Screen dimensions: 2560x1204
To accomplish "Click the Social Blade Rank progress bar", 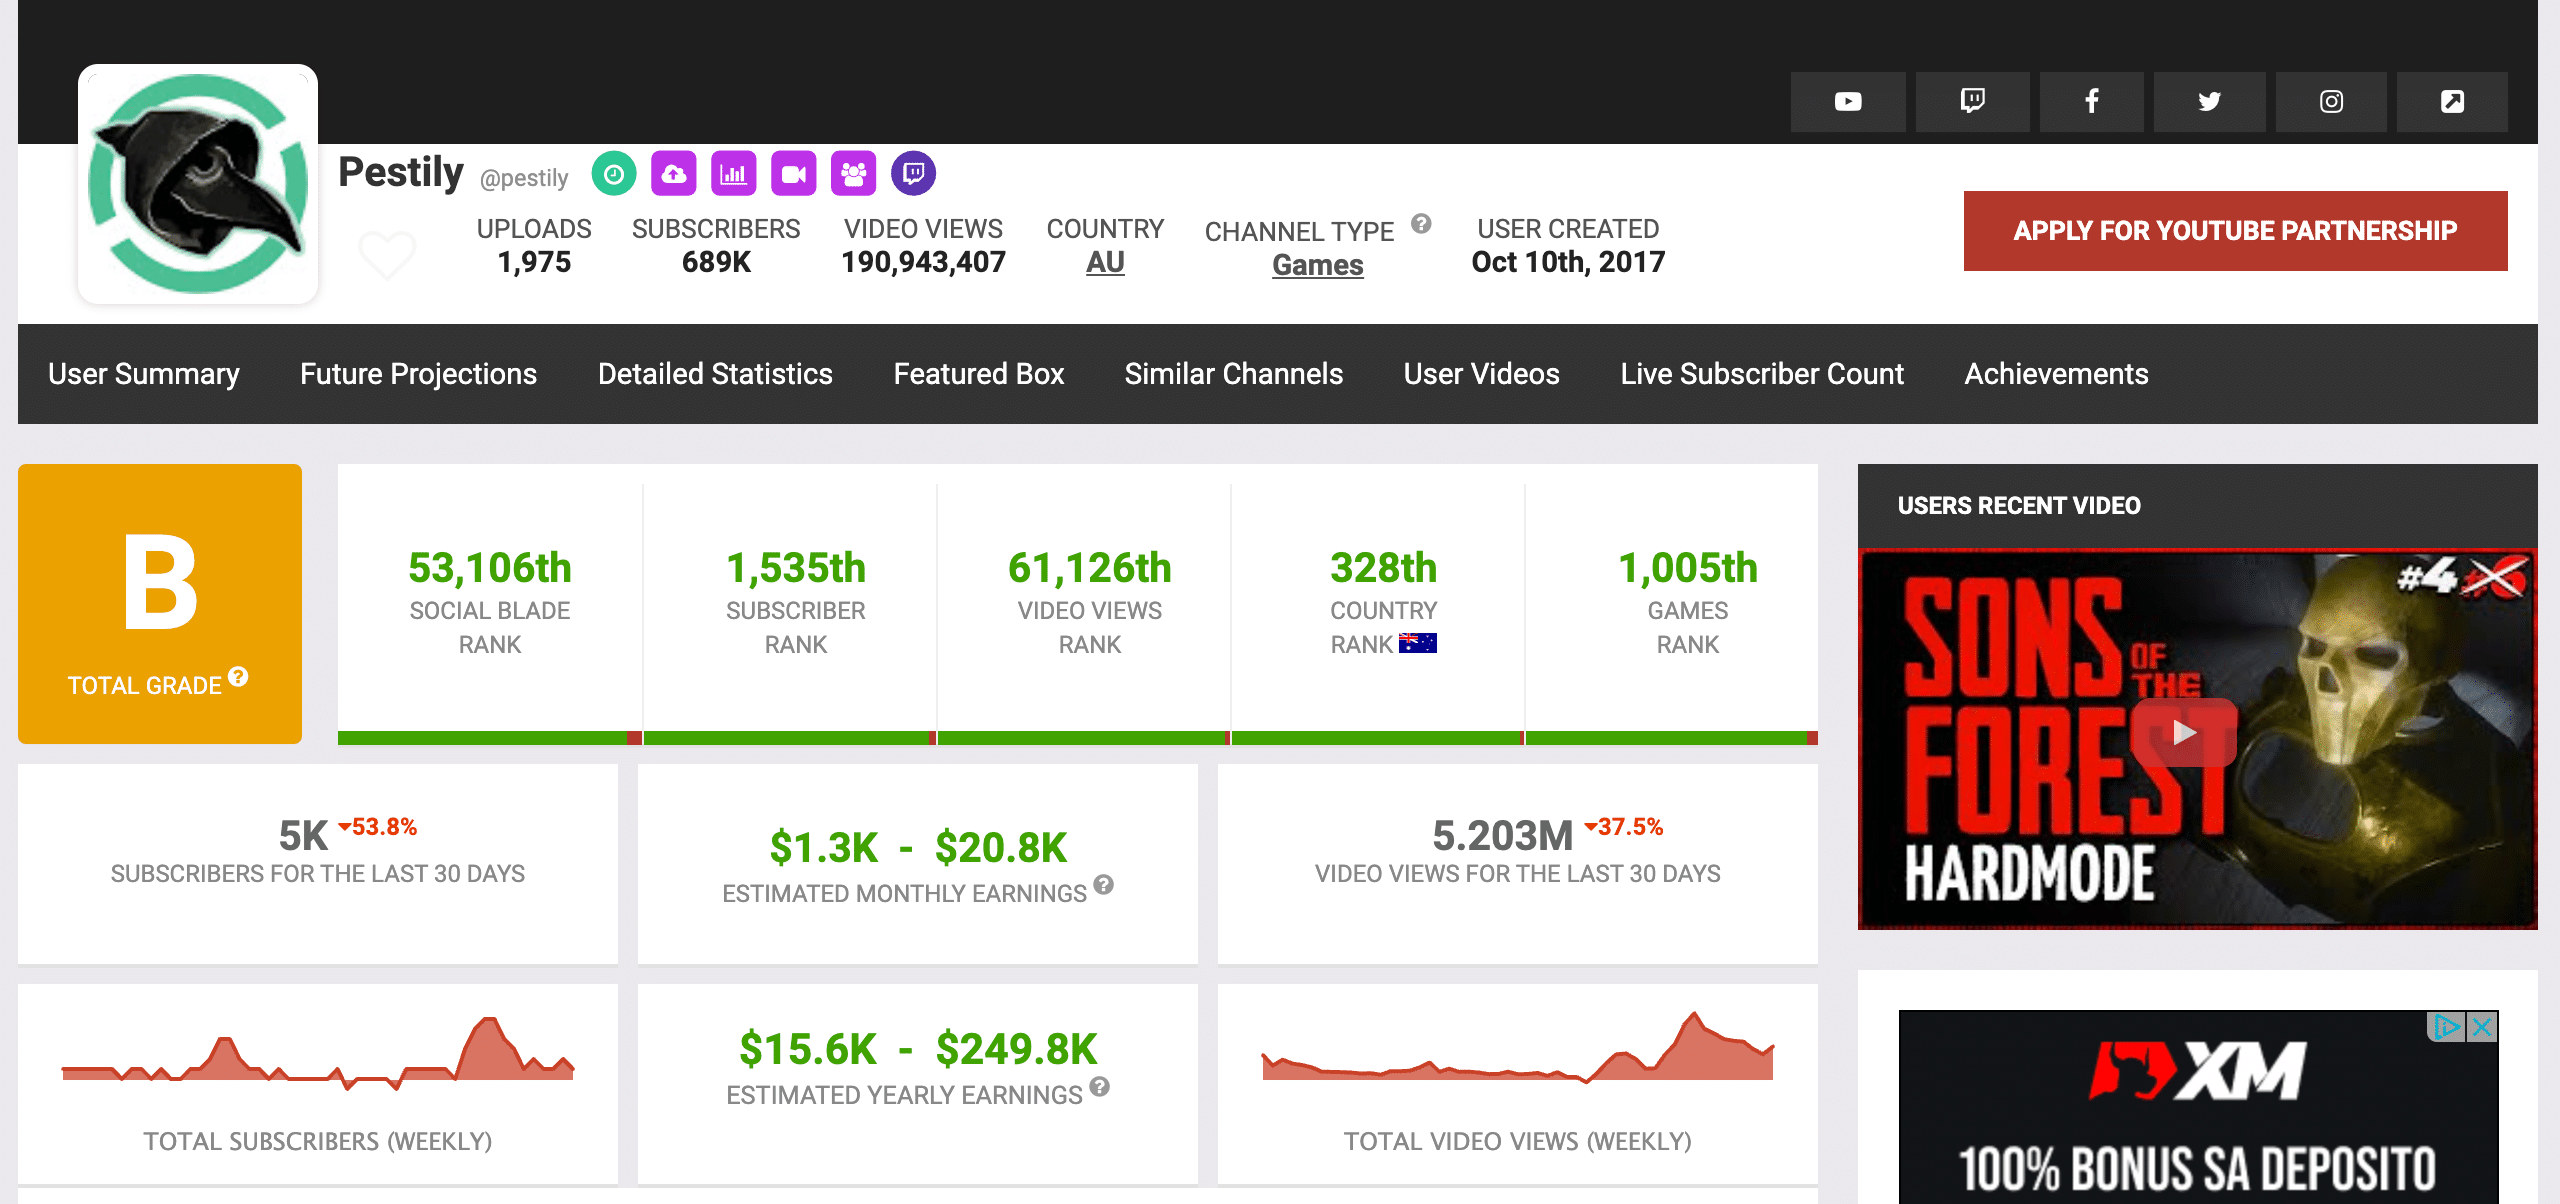I will [x=490, y=738].
